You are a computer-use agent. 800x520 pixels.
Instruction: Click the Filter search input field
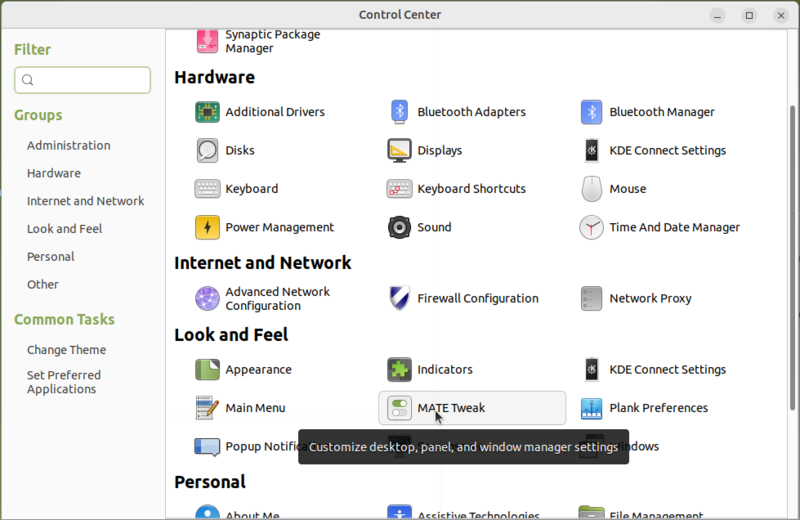pos(82,80)
